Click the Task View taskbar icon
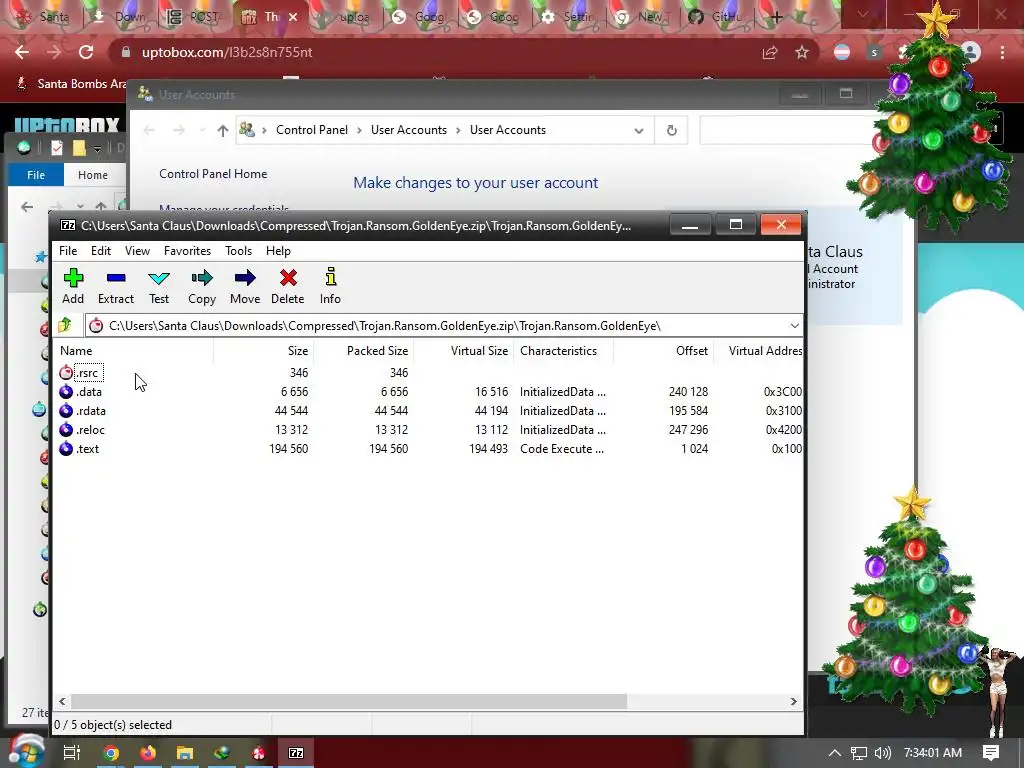The image size is (1024, 768). (72, 753)
